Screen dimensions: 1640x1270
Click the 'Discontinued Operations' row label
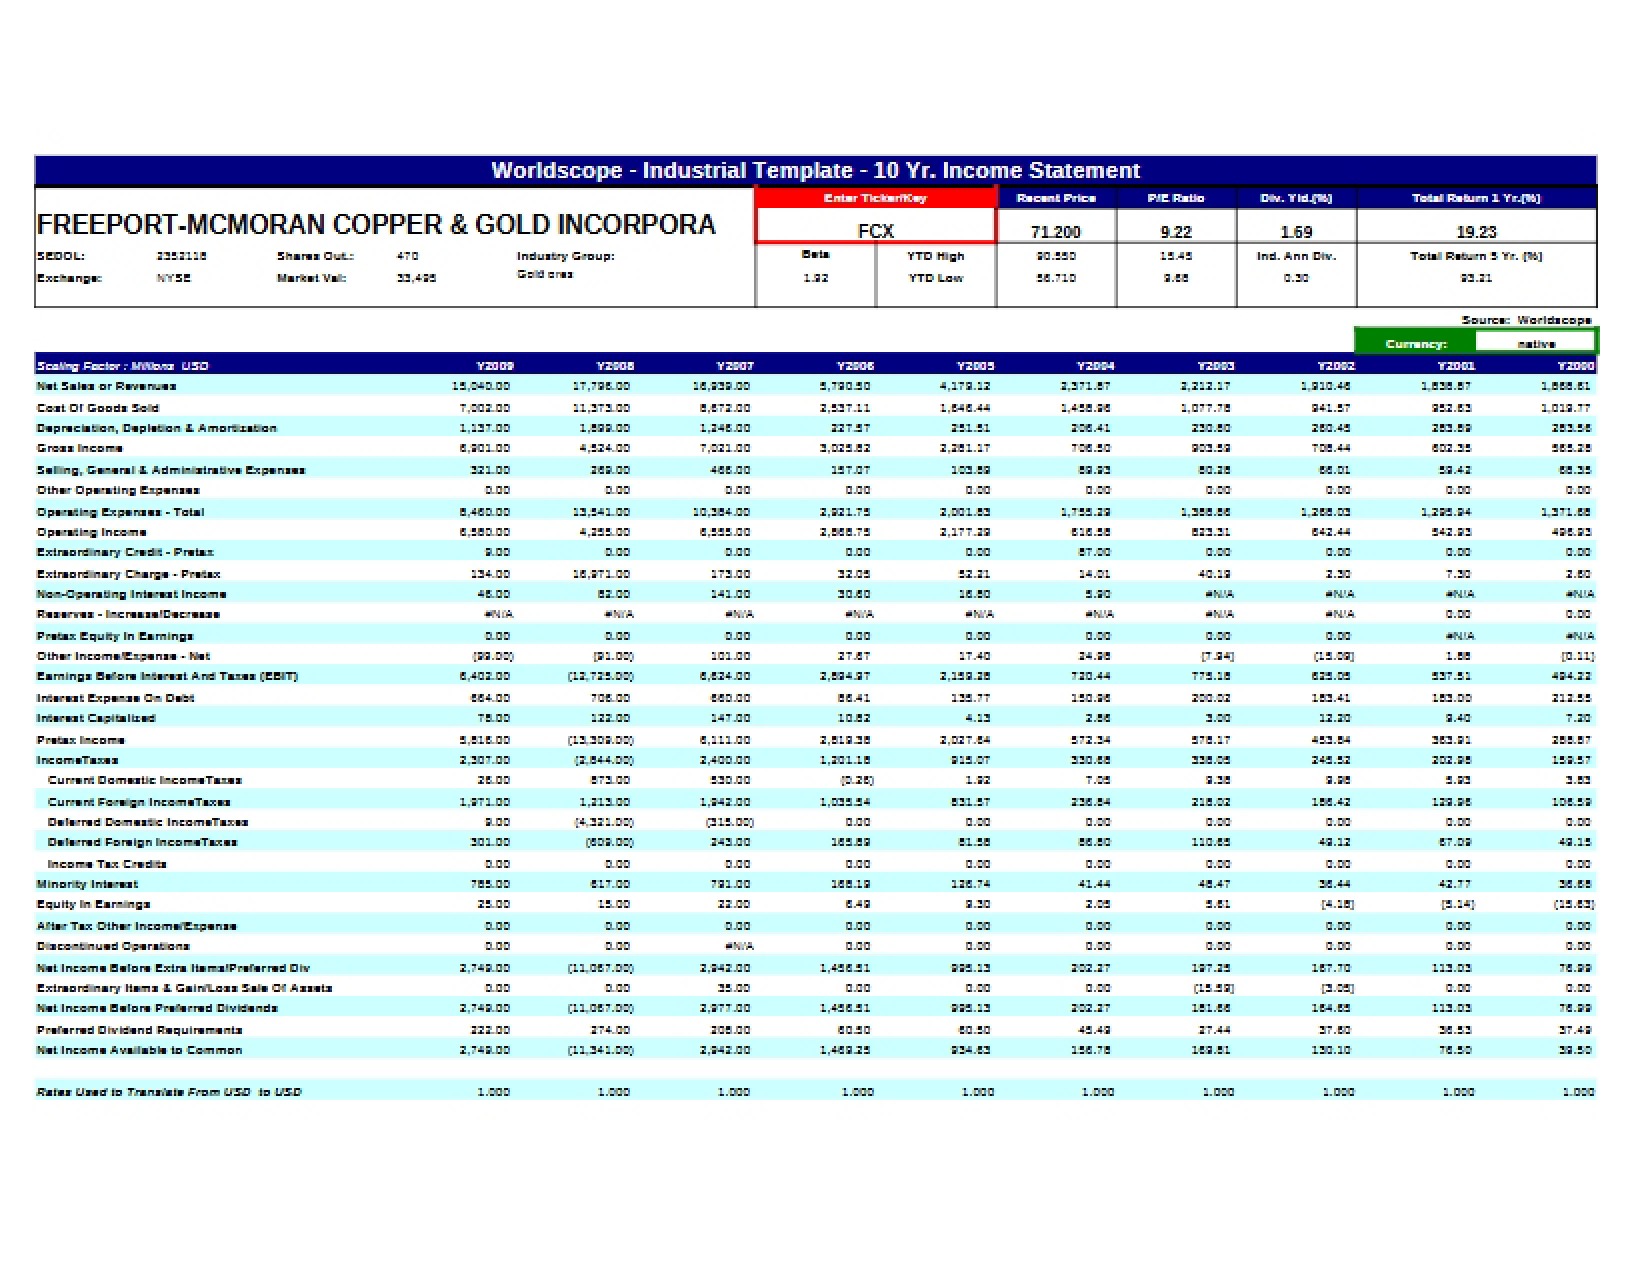(113, 946)
